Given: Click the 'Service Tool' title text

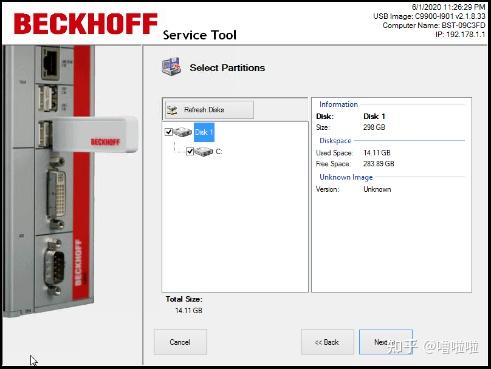Looking at the screenshot, I should [x=200, y=35].
